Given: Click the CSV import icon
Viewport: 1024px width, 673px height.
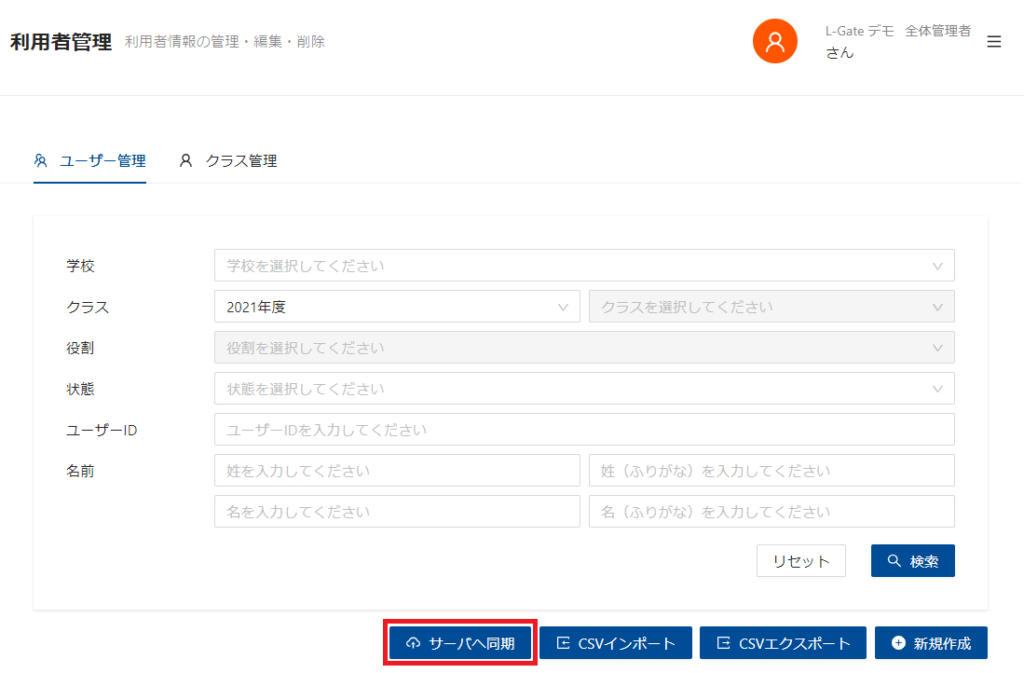Looking at the screenshot, I should pos(563,644).
